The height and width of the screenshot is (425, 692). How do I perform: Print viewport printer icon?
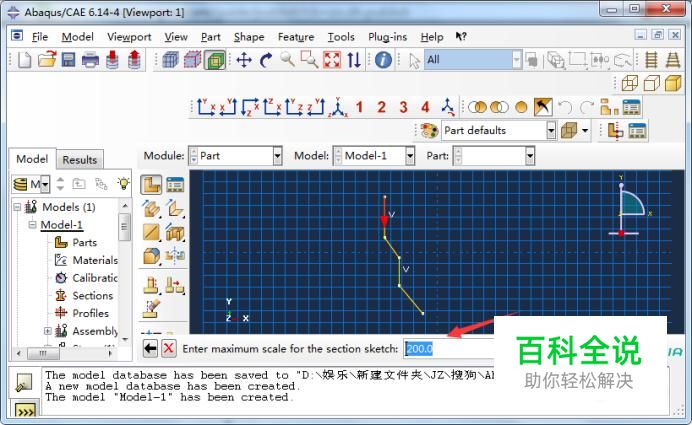point(90,60)
